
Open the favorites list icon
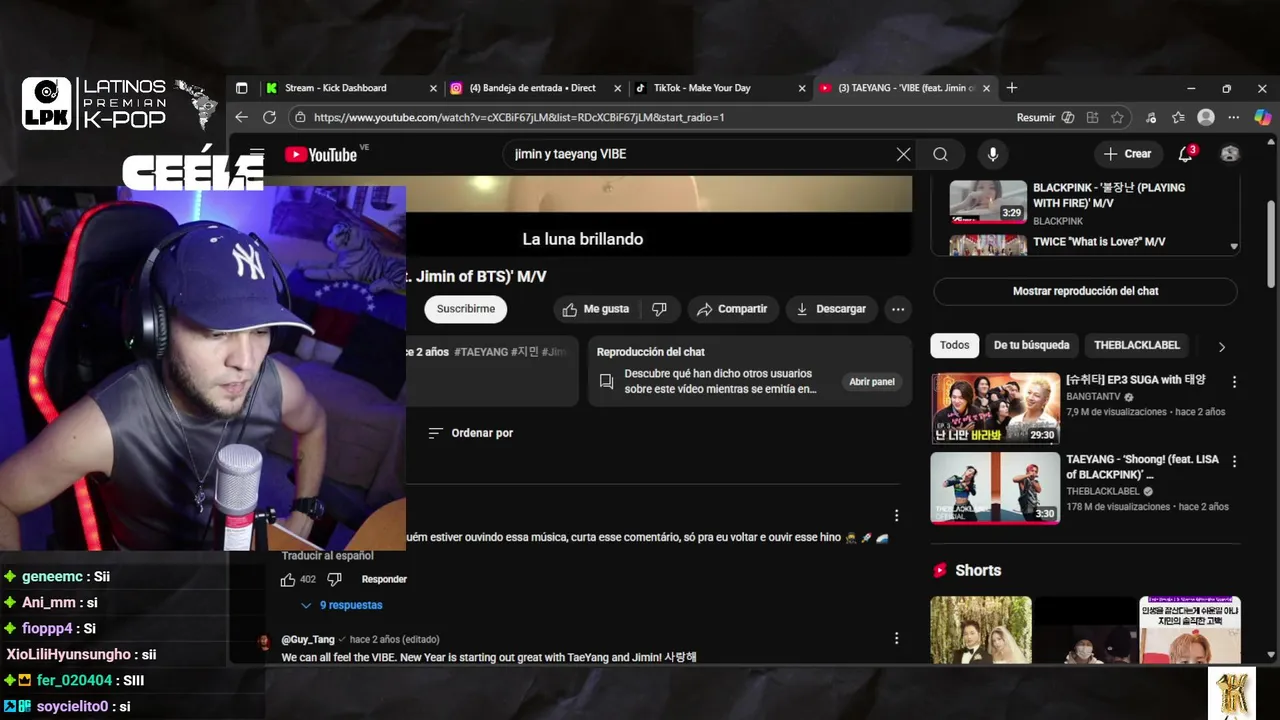click(1179, 117)
